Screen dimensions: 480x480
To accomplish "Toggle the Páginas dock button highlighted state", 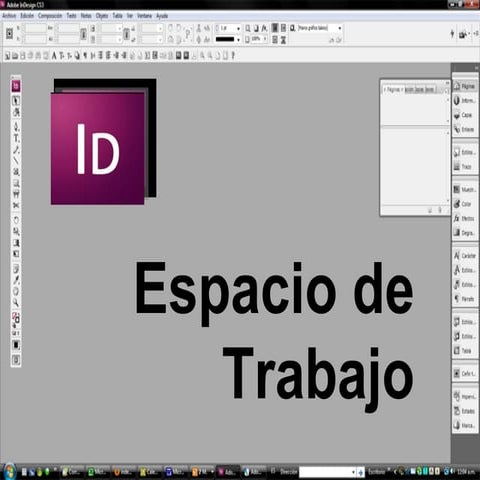I will click(465, 86).
